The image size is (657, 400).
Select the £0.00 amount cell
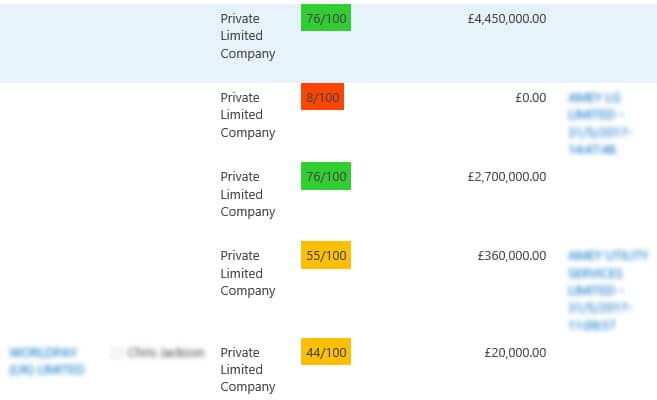530,98
